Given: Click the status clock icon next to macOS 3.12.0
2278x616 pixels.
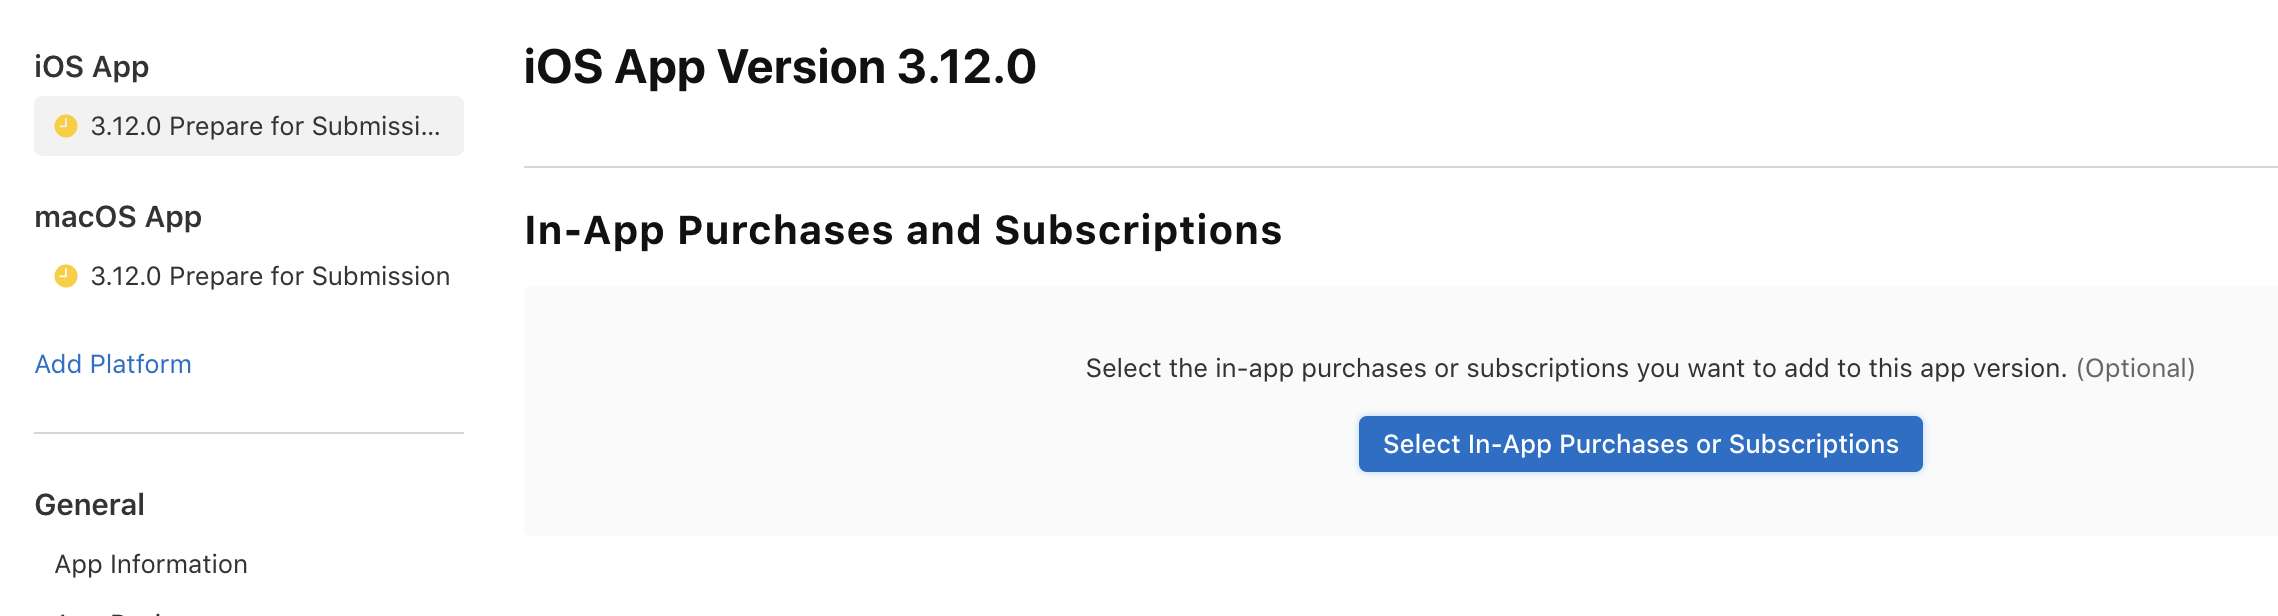Looking at the screenshot, I should coord(67,276).
